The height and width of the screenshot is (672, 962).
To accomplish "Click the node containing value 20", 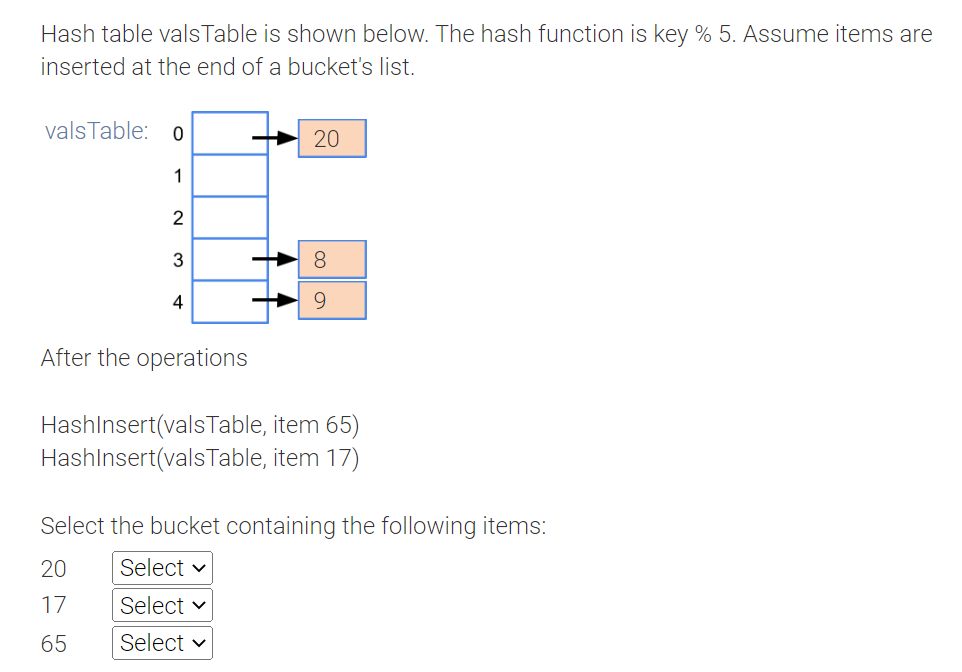I will pos(331,138).
